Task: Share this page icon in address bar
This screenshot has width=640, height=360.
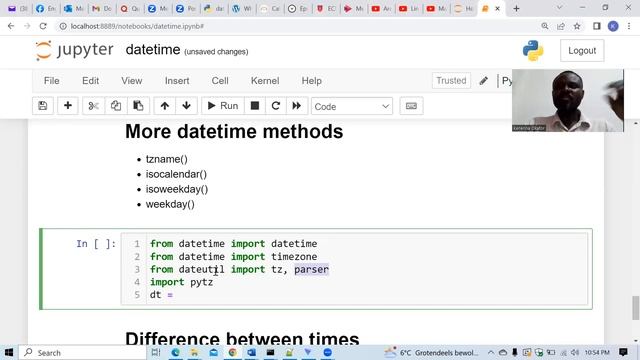Action: 561,26
